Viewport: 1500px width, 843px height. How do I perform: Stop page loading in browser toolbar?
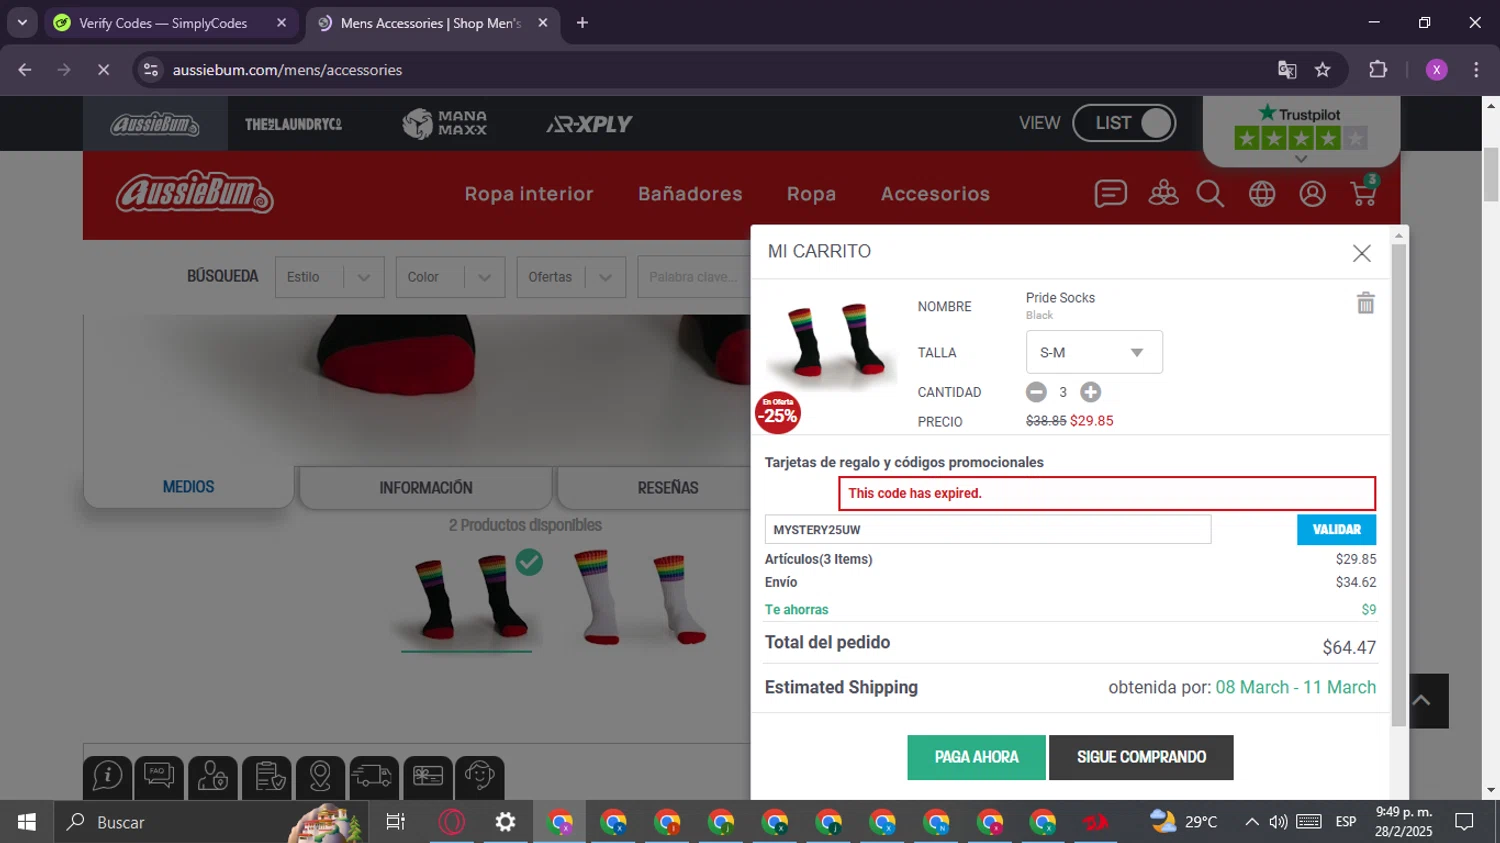pos(103,70)
